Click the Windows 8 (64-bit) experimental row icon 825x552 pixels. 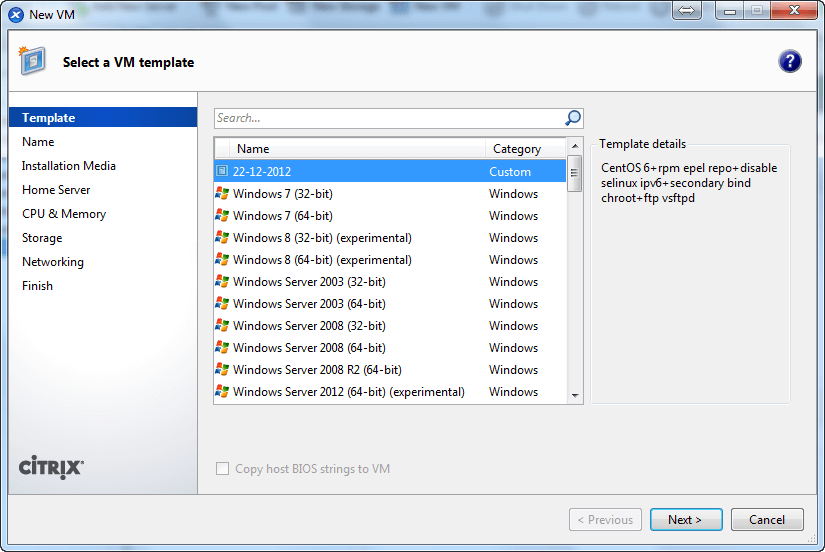(x=222, y=260)
